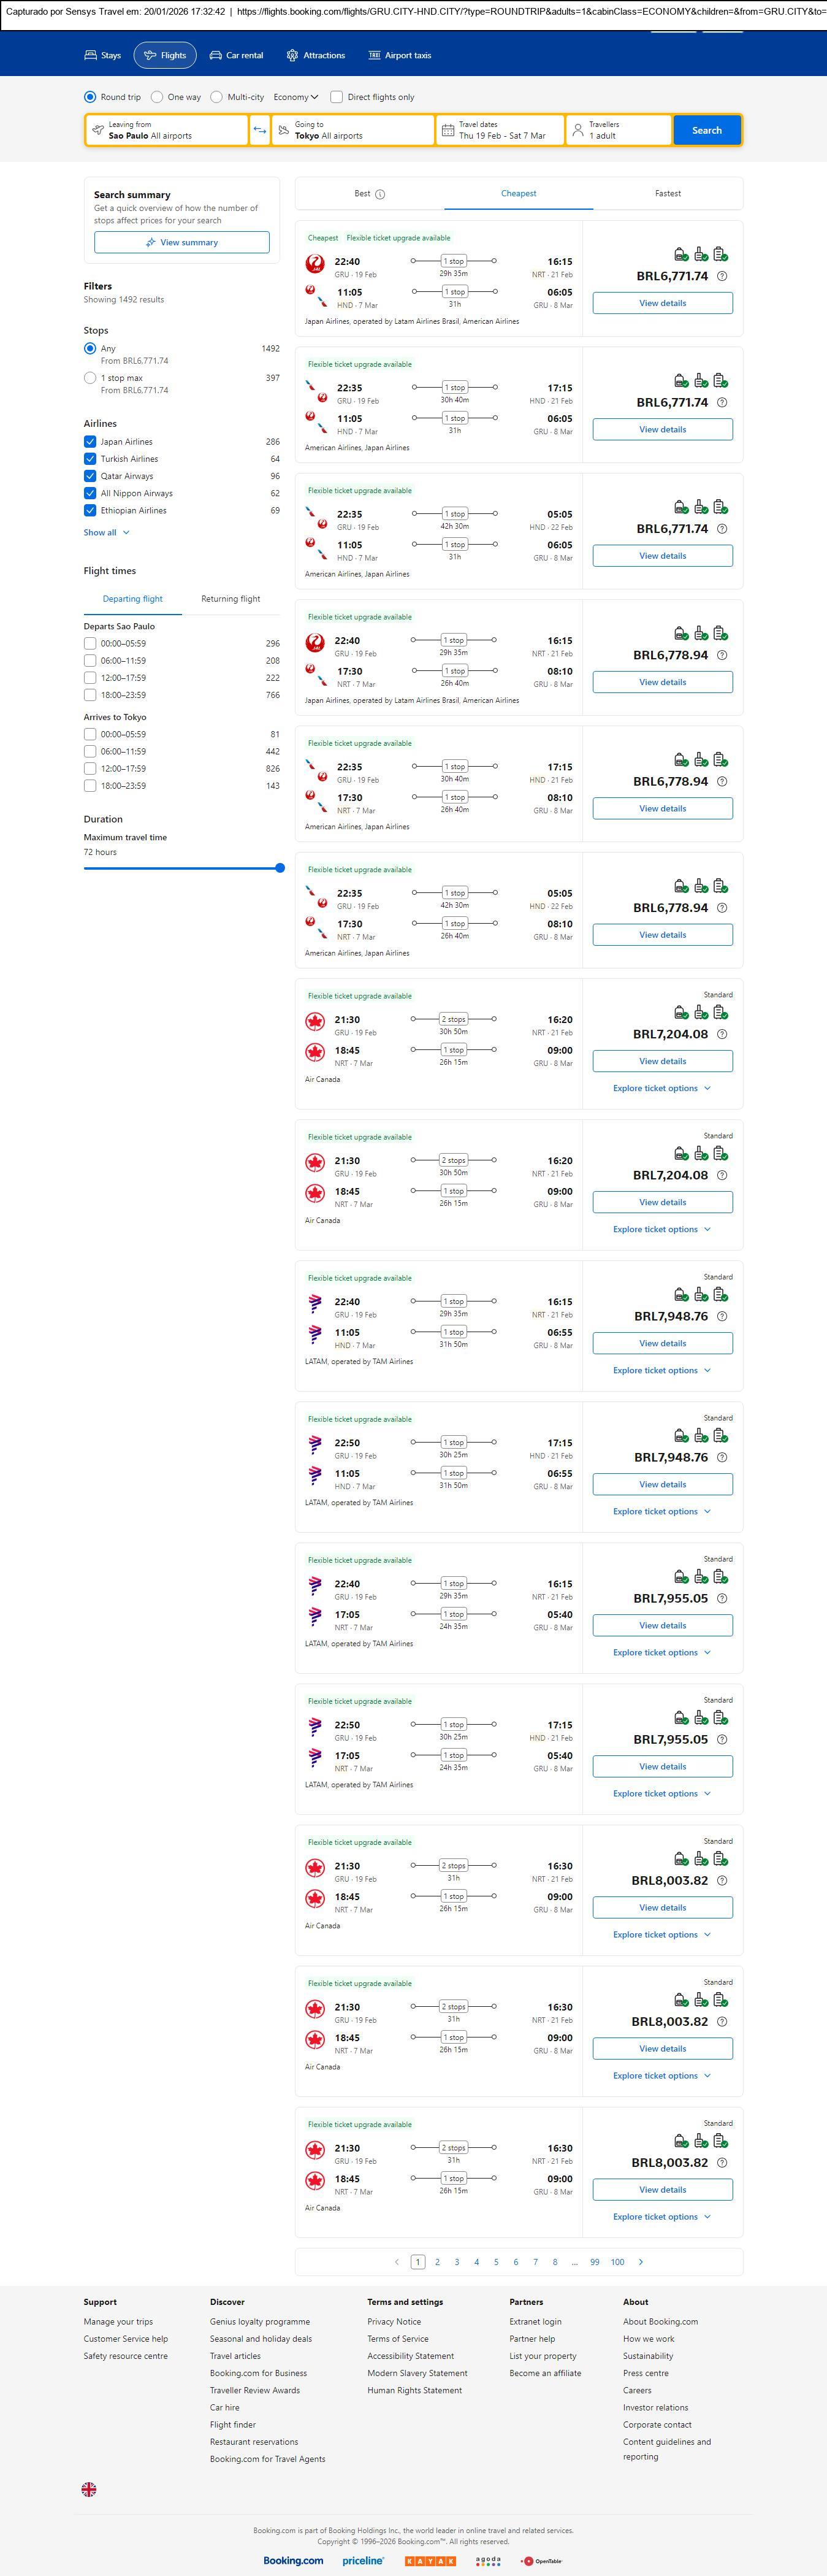827x2576 pixels.
Task: Switch to Returning flight times tab
Action: tap(230, 599)
